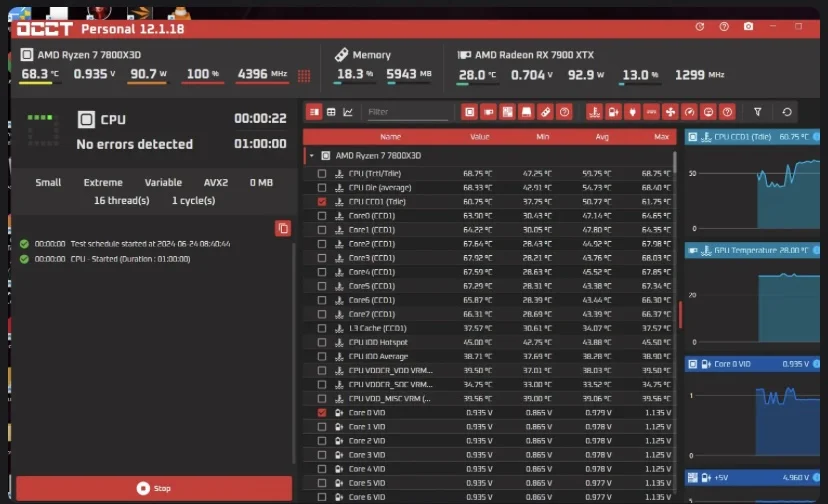Image resolution: width=828 pixels, height=504 pixels.
Task: Toggle the clock gauge filter icon
Action: [690, 112]
